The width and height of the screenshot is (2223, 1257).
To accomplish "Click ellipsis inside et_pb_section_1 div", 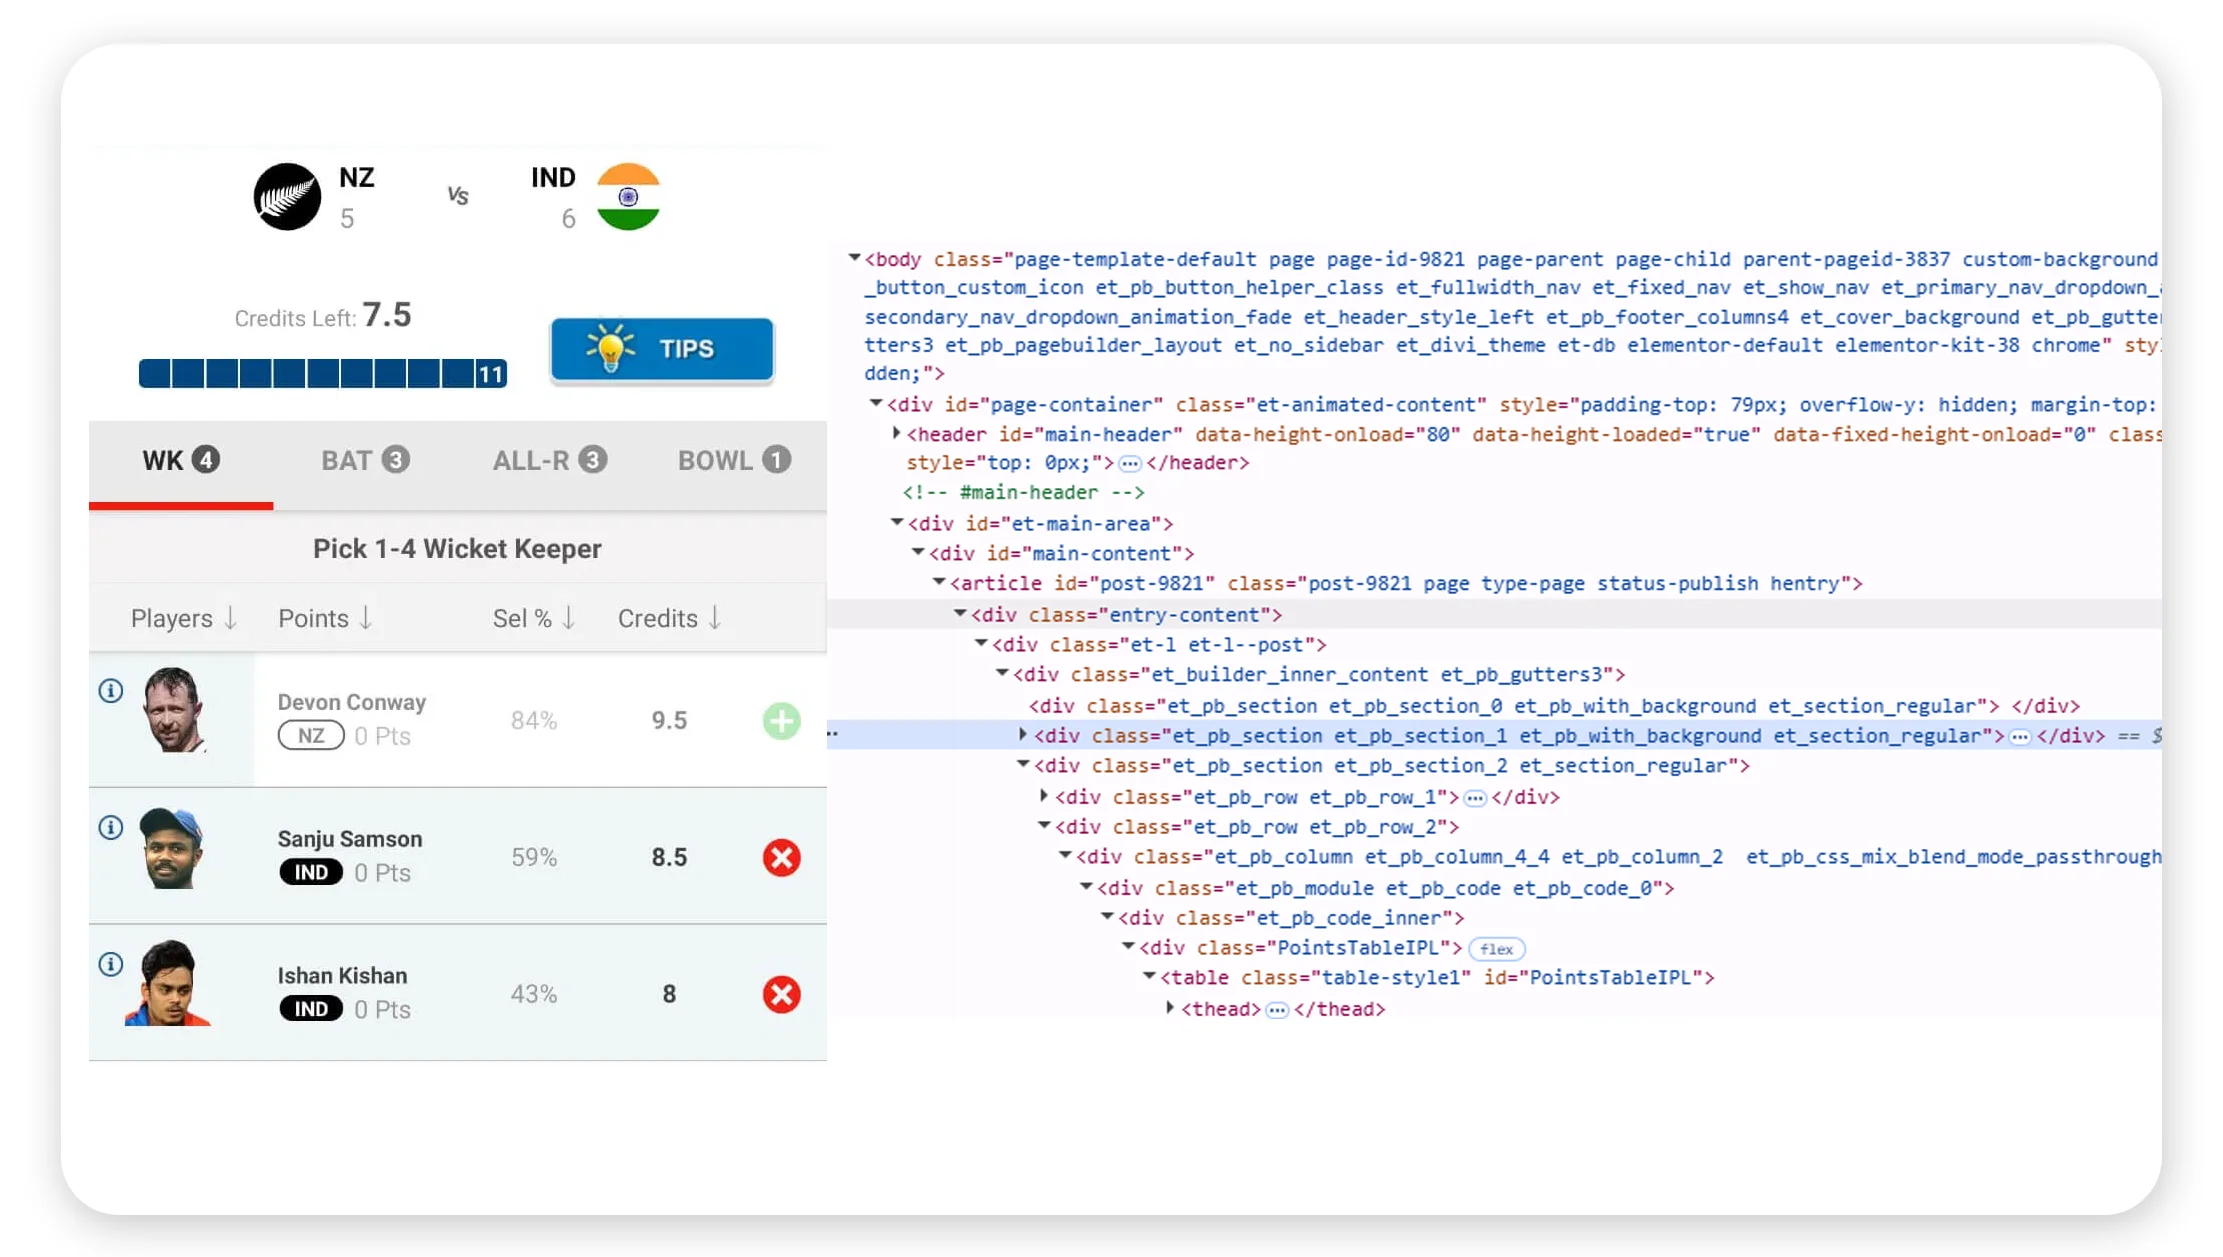I will tap(2020, 737).
